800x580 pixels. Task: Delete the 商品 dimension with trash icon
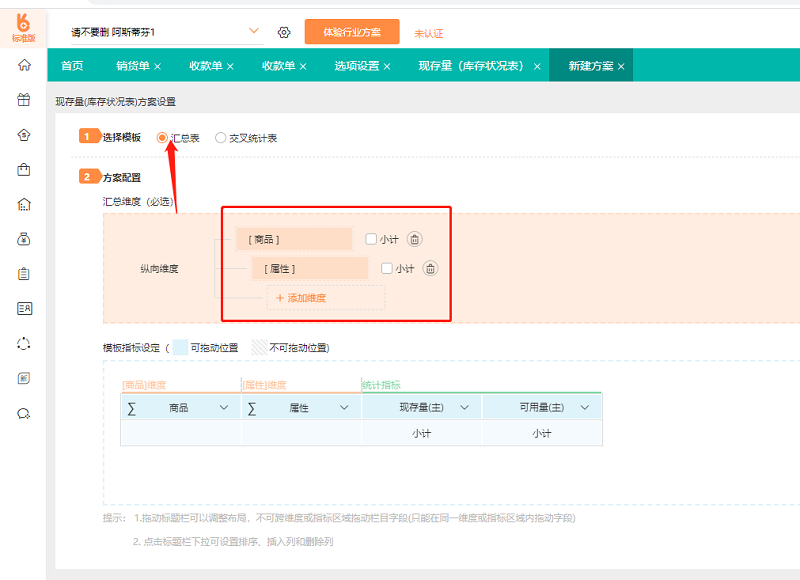pyautogui.click(x=415, y=239)
